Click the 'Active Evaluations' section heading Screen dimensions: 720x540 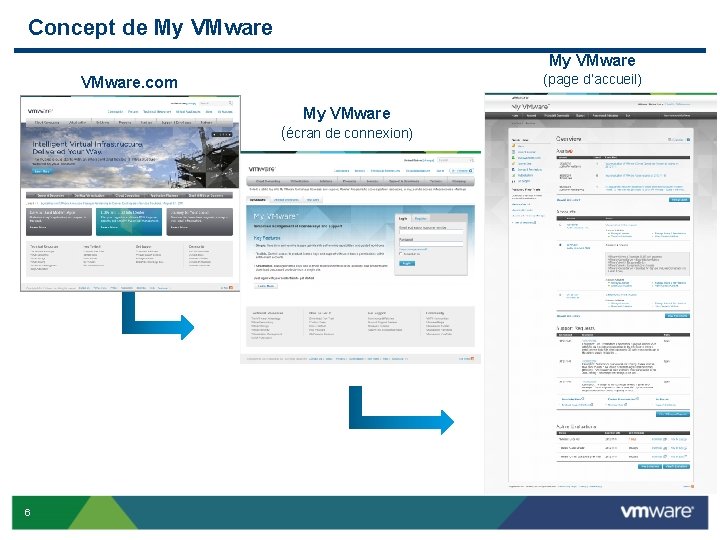[x=576, y=427]
